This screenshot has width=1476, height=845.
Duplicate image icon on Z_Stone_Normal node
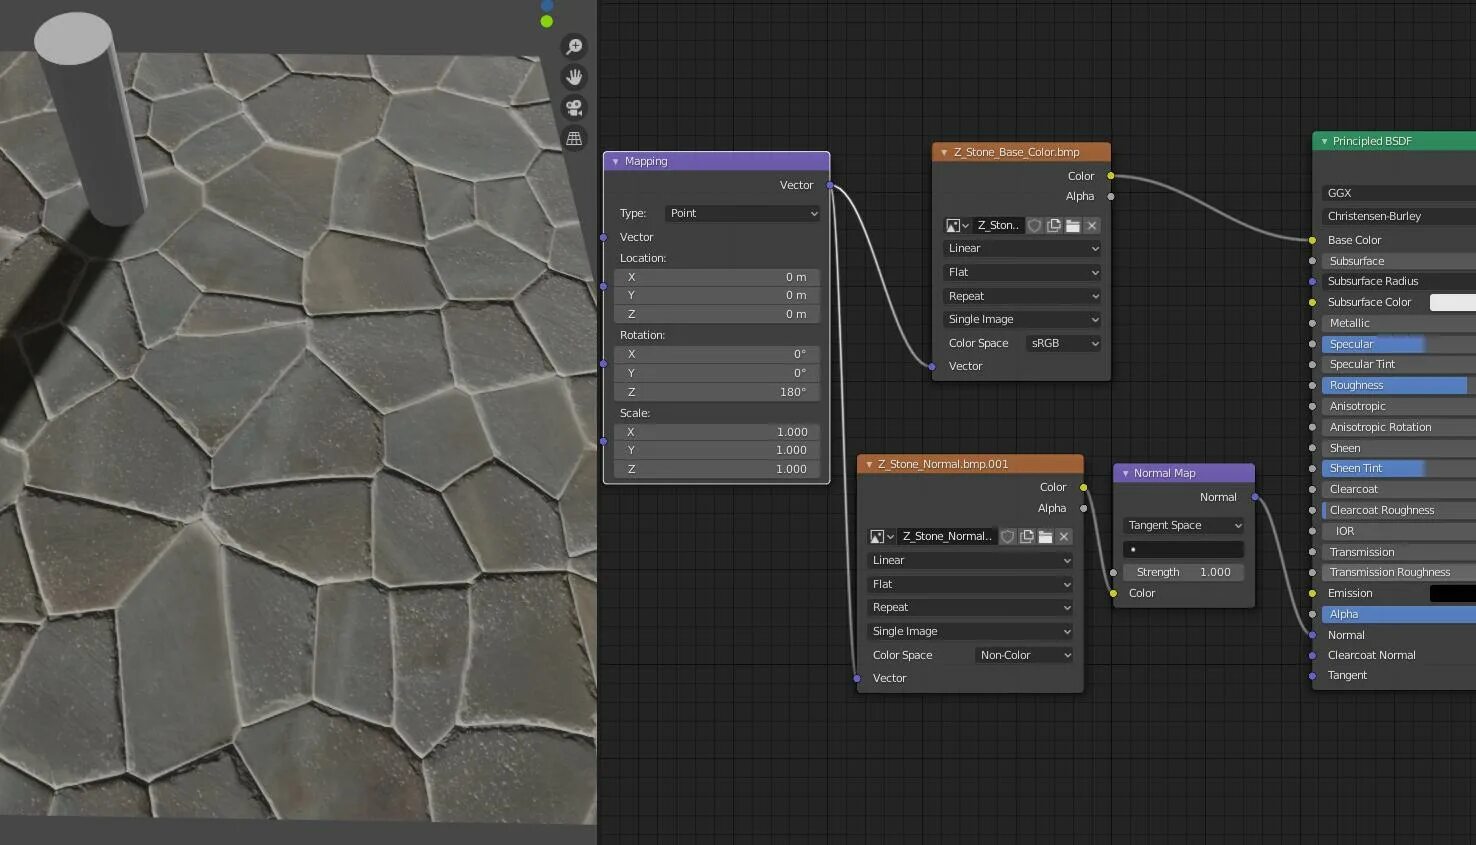(x=1026, y=537)
